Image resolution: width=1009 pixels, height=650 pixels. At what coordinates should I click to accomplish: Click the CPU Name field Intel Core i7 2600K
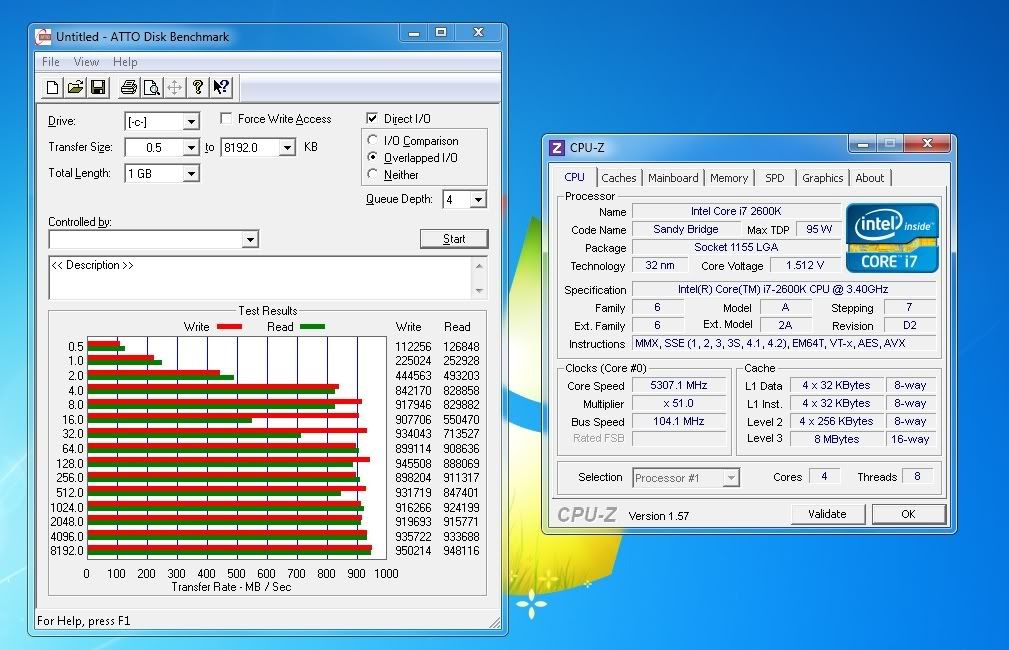tap(736, 211)
